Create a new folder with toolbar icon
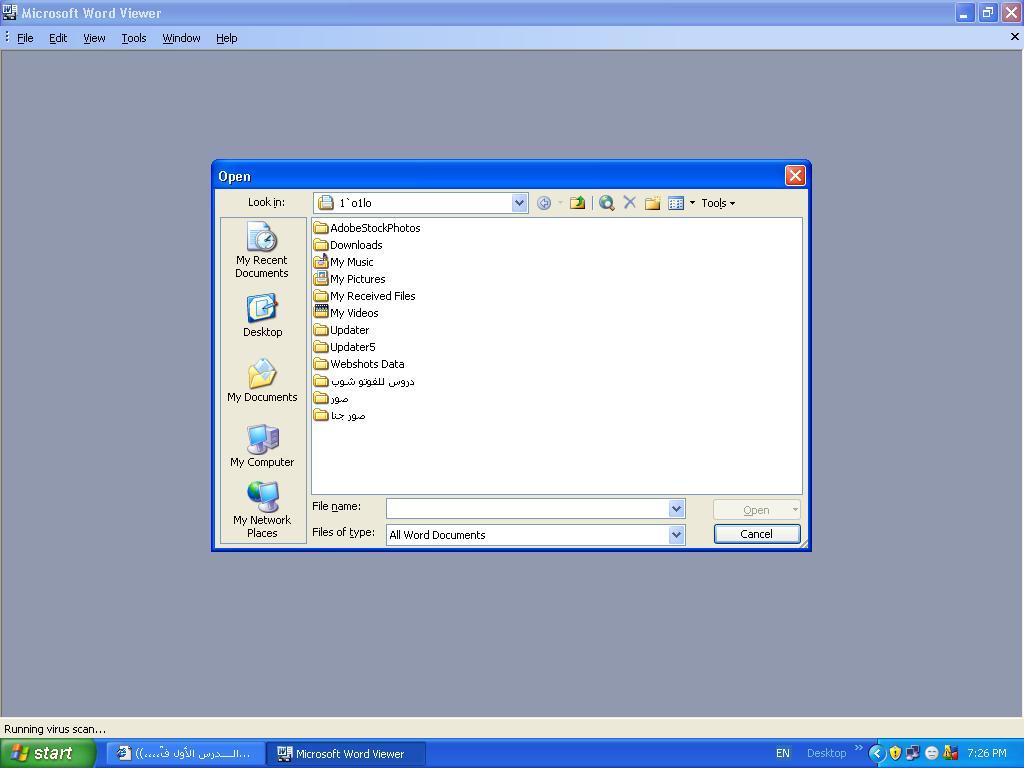The image size is (1024, 768). point(652,203)
